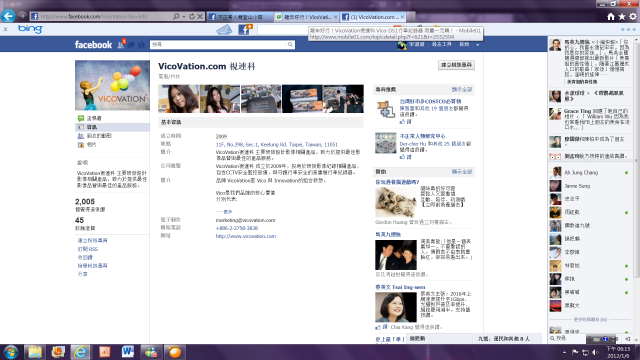
Task: Open browser Tools gear icon
Action: tap(633, 16)
